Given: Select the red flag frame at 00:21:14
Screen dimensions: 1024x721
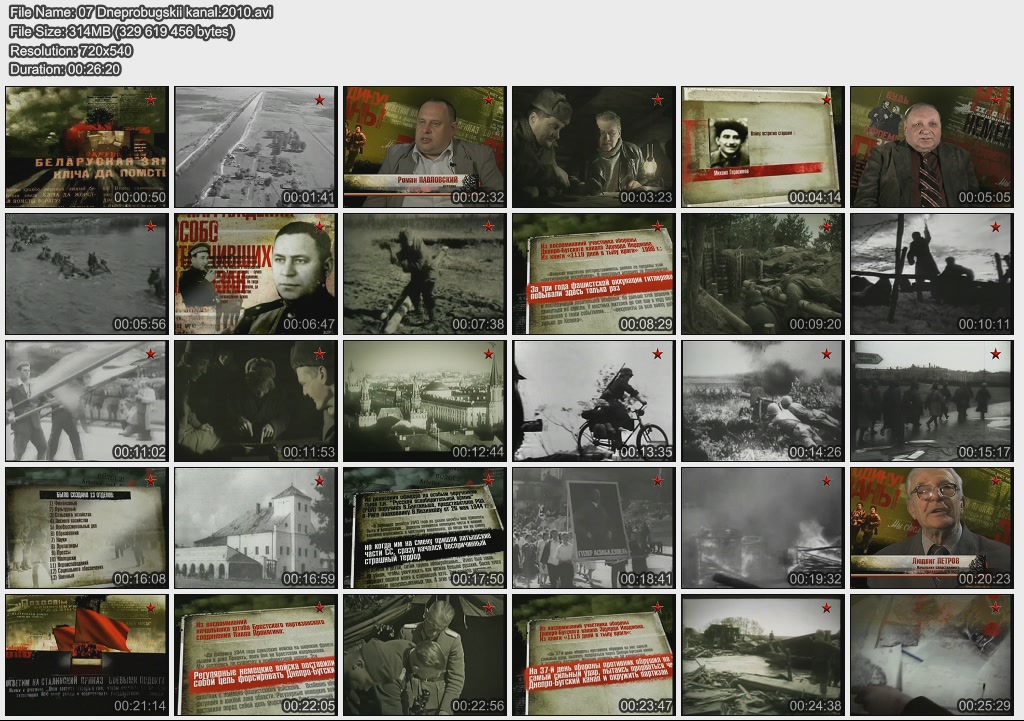Looking at the screenshot, I should (x=86, y=654).
